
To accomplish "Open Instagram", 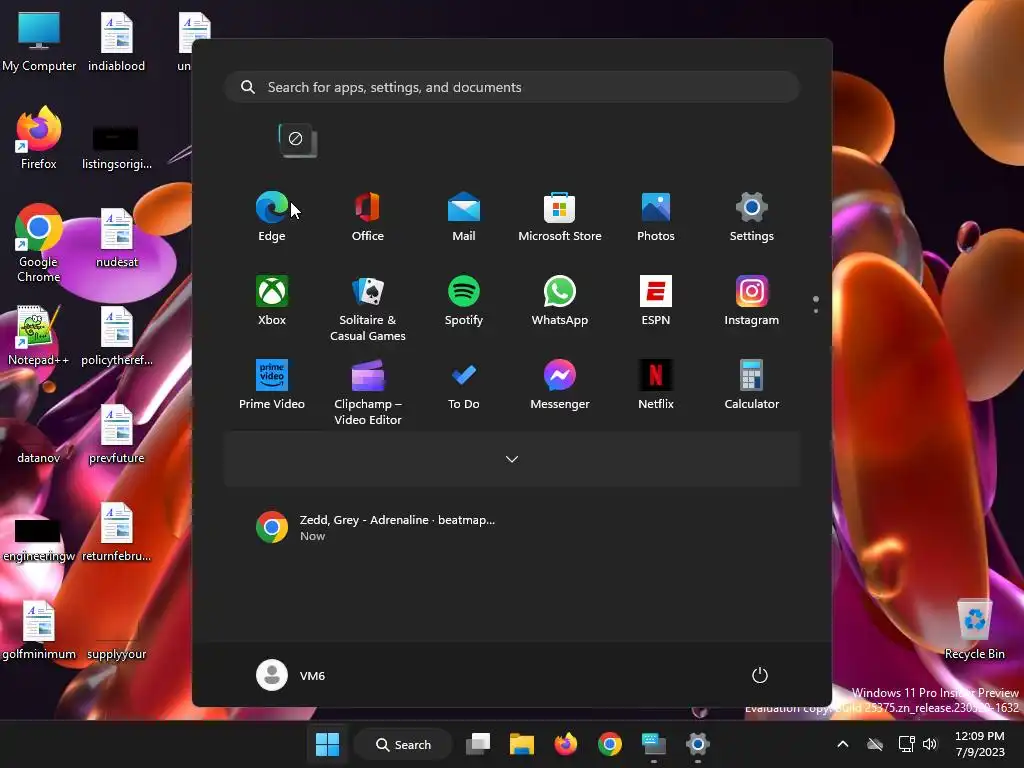I will [752, 300].
